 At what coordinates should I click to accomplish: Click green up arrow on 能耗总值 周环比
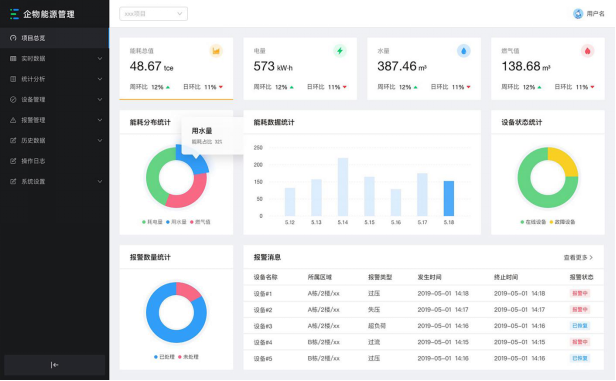(168, 87)
